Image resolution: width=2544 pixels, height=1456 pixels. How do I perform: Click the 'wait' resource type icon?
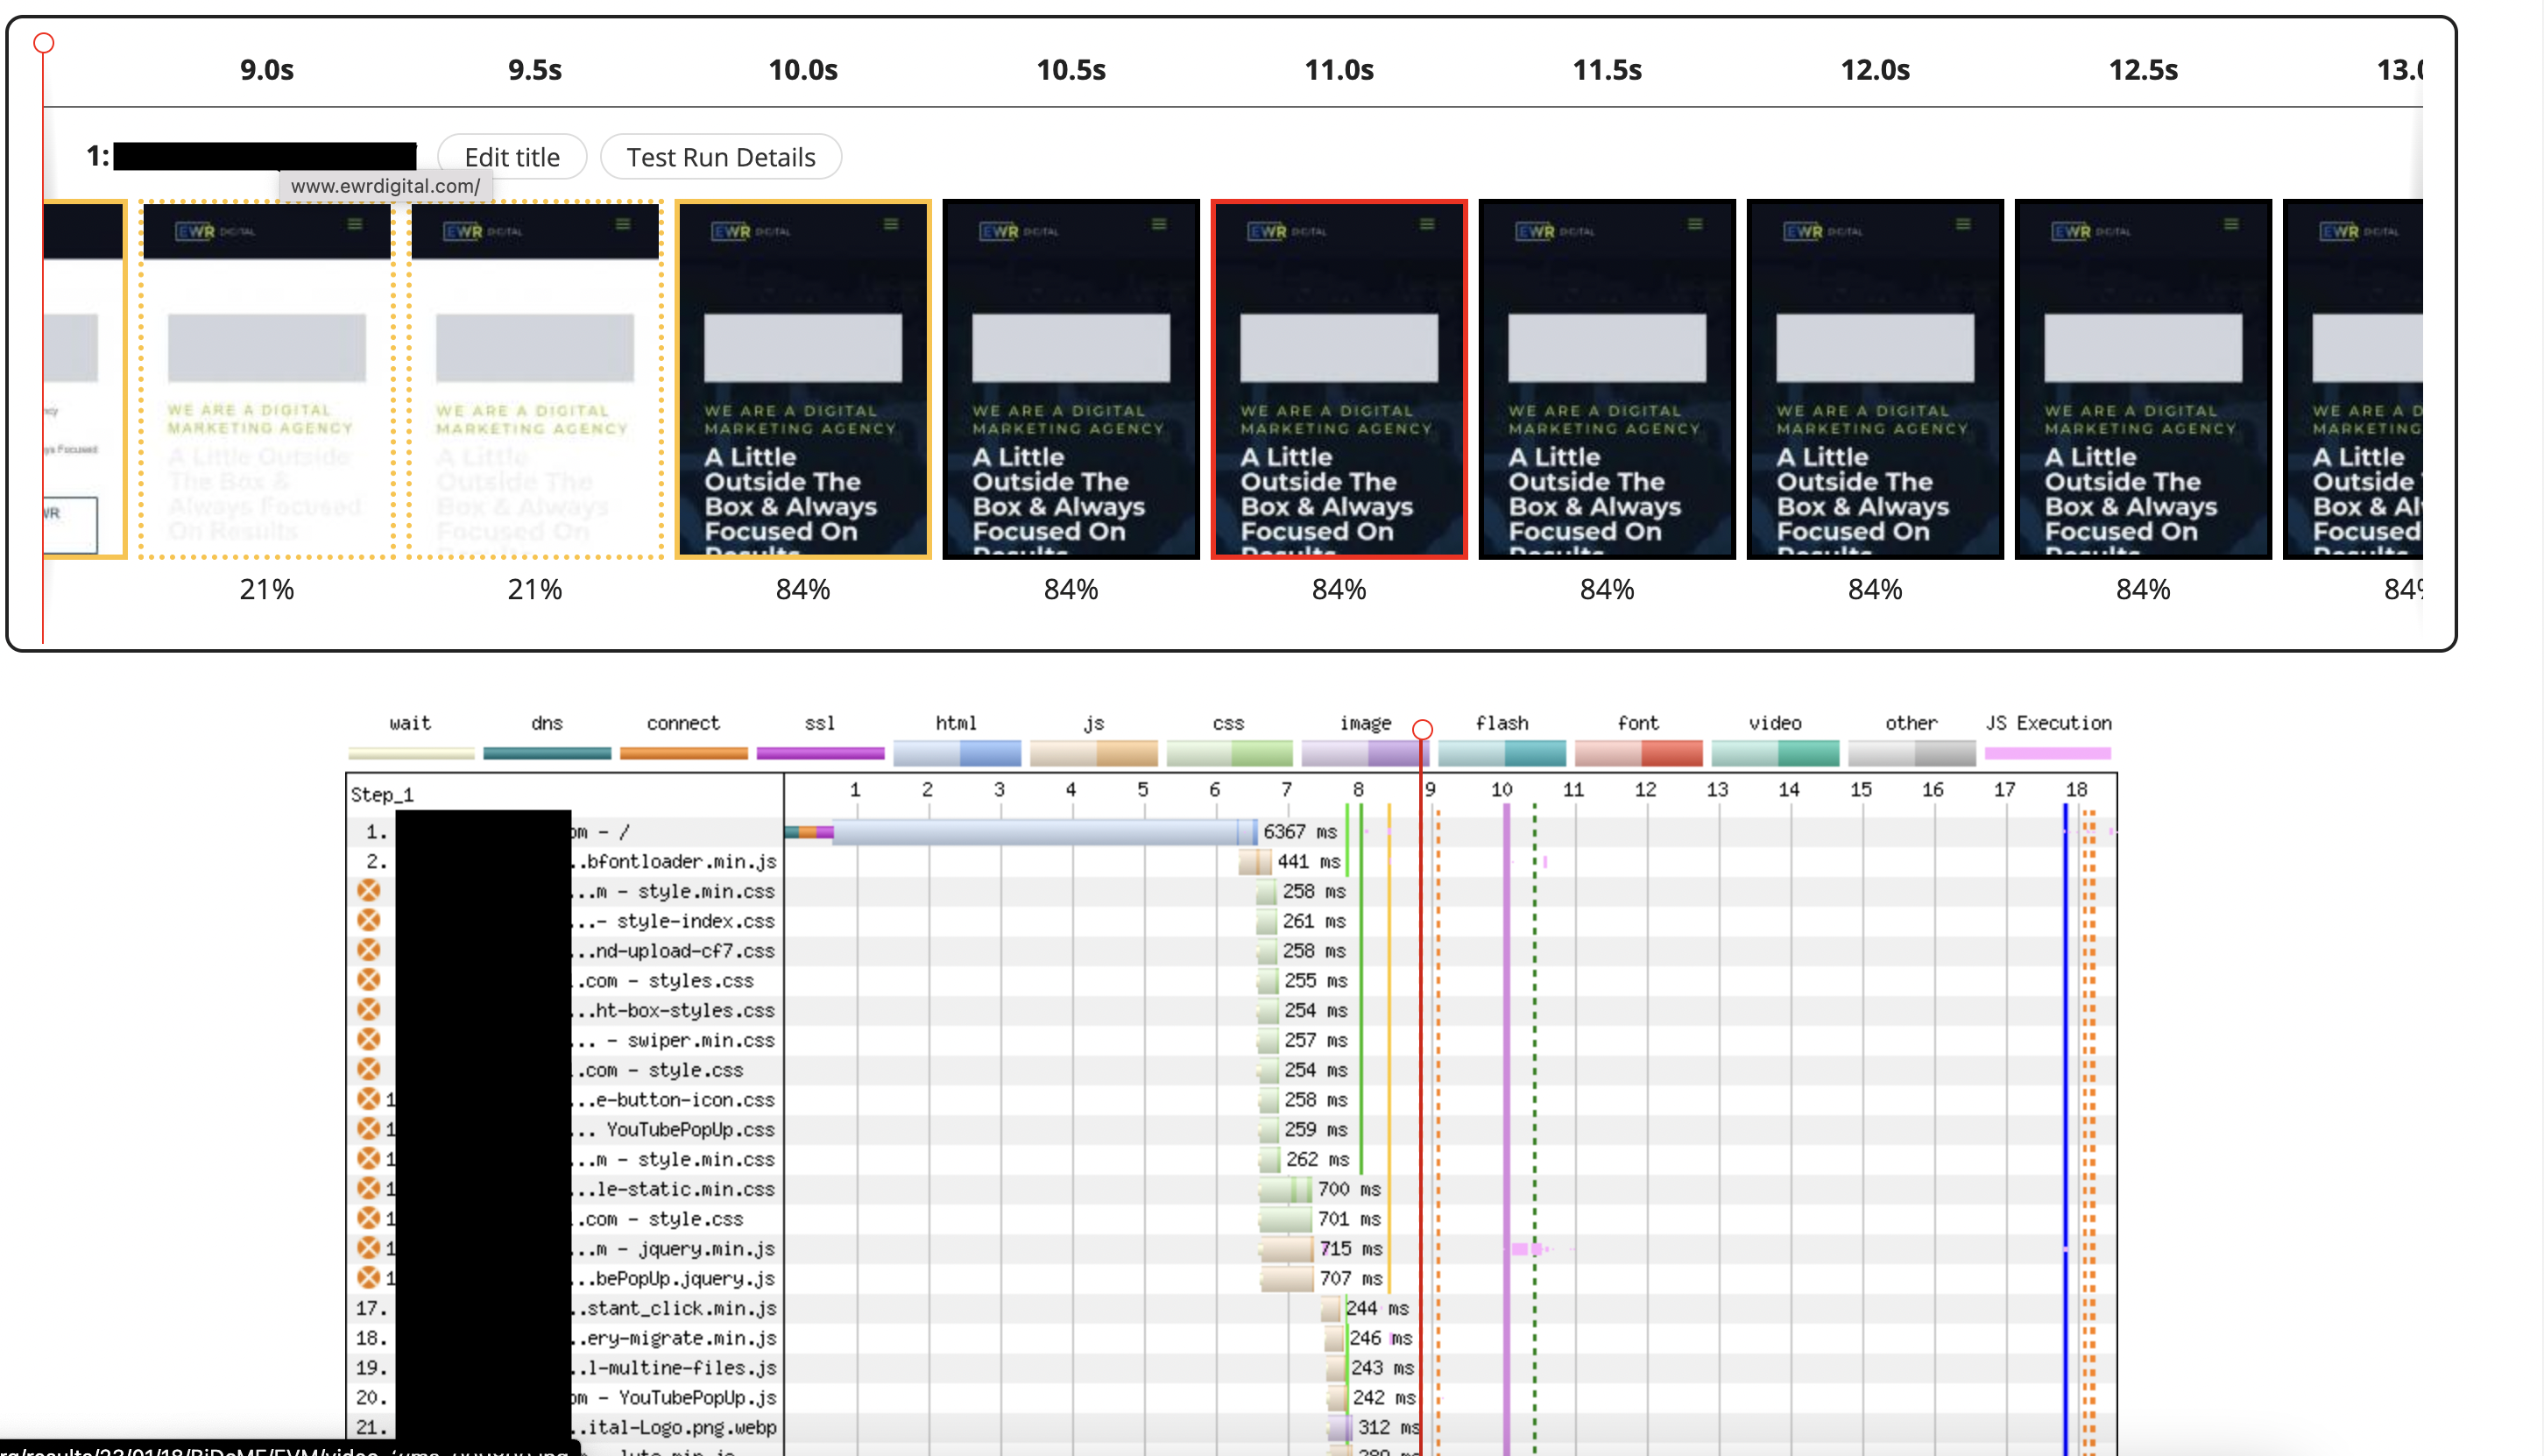click(x=407, y=745)
